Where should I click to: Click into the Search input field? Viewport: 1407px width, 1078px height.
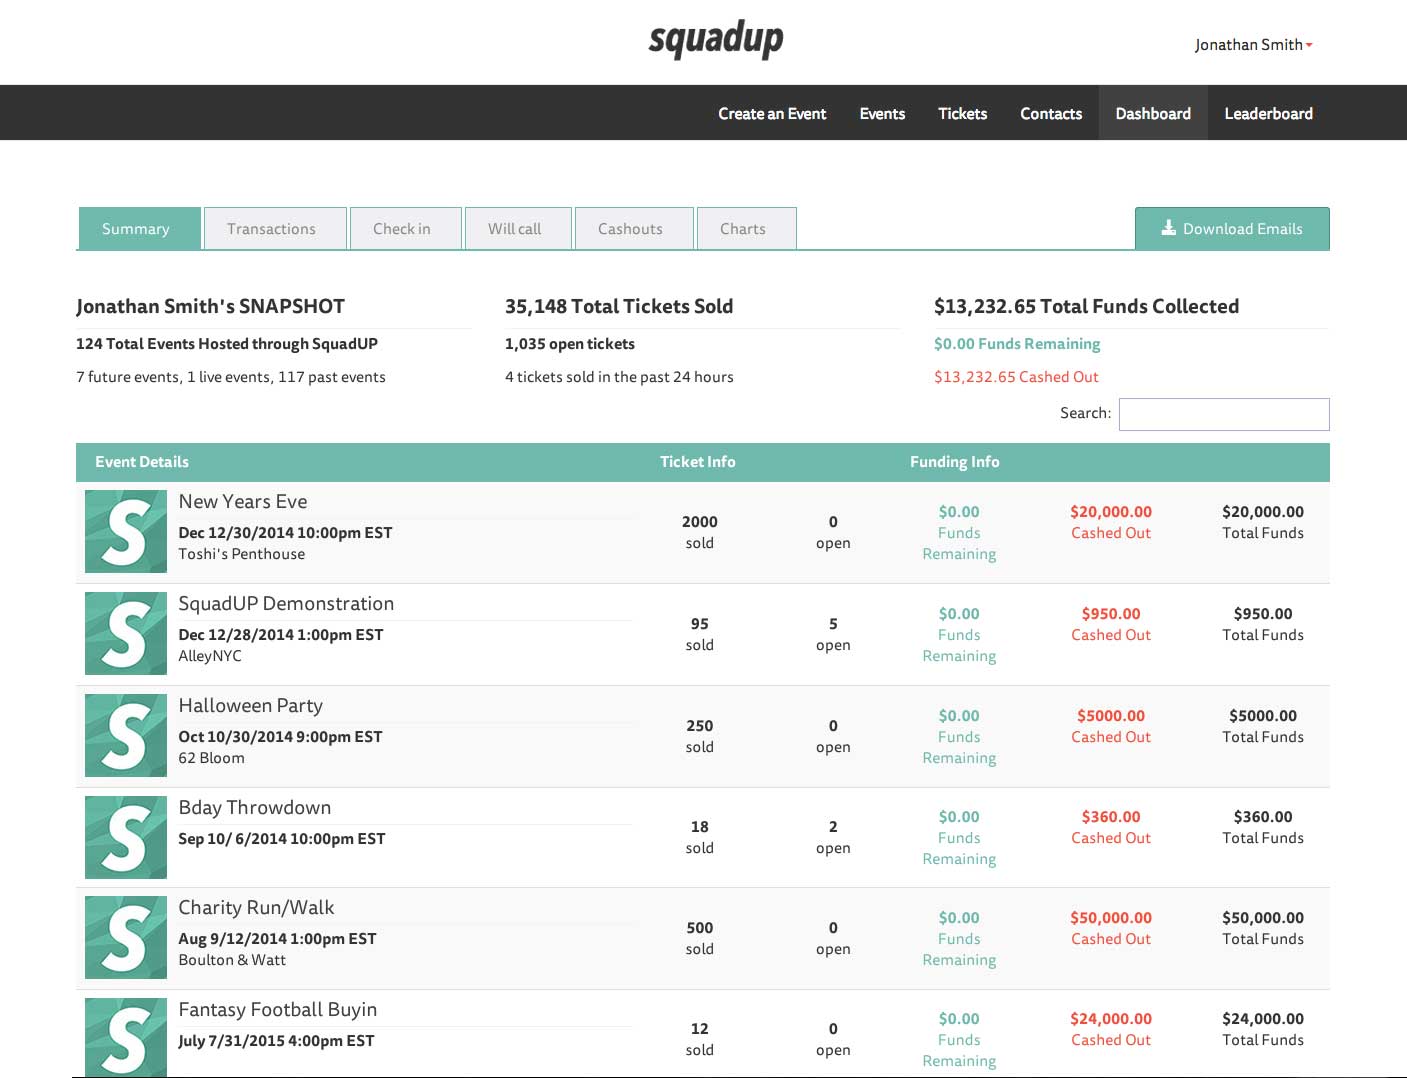coord(1224,414)
